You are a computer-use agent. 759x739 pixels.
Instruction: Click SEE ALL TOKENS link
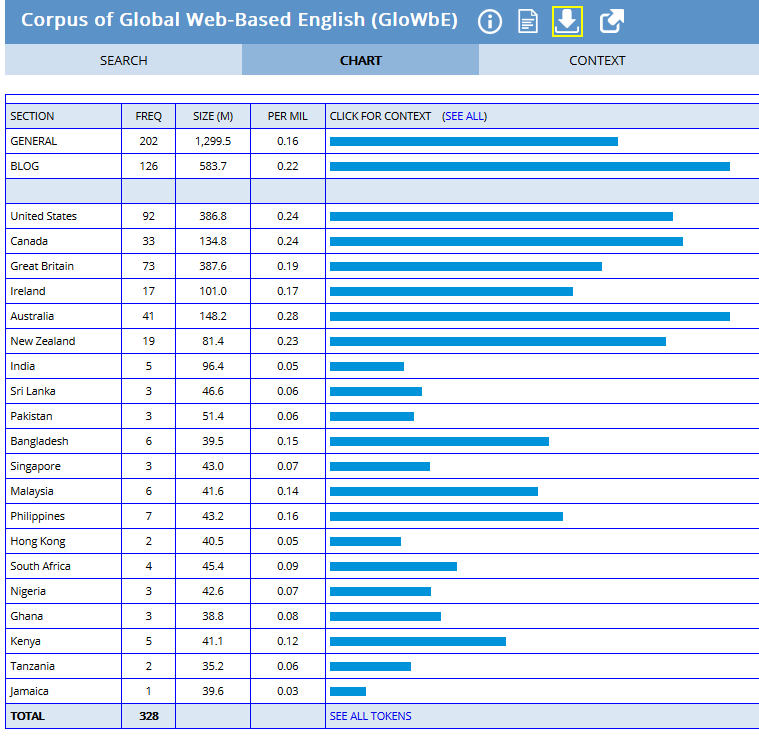(370, 716)
